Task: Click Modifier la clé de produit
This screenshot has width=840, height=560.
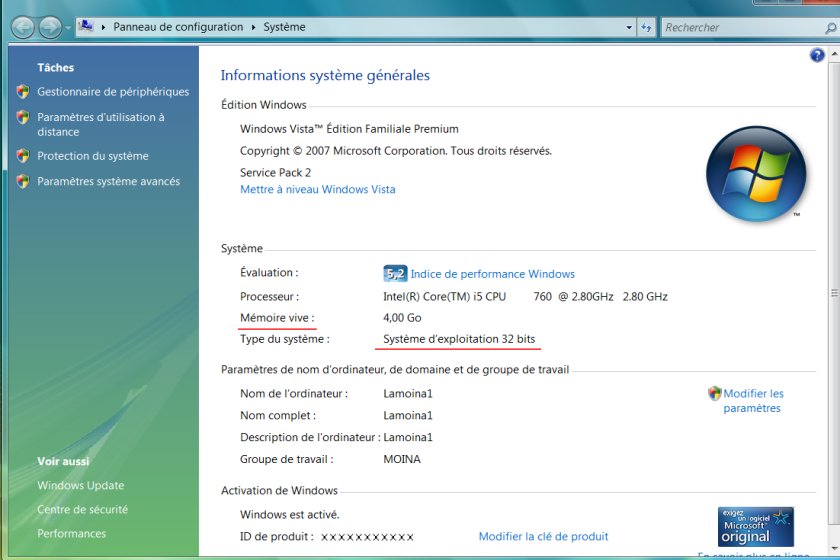Action: click(543, 536)
